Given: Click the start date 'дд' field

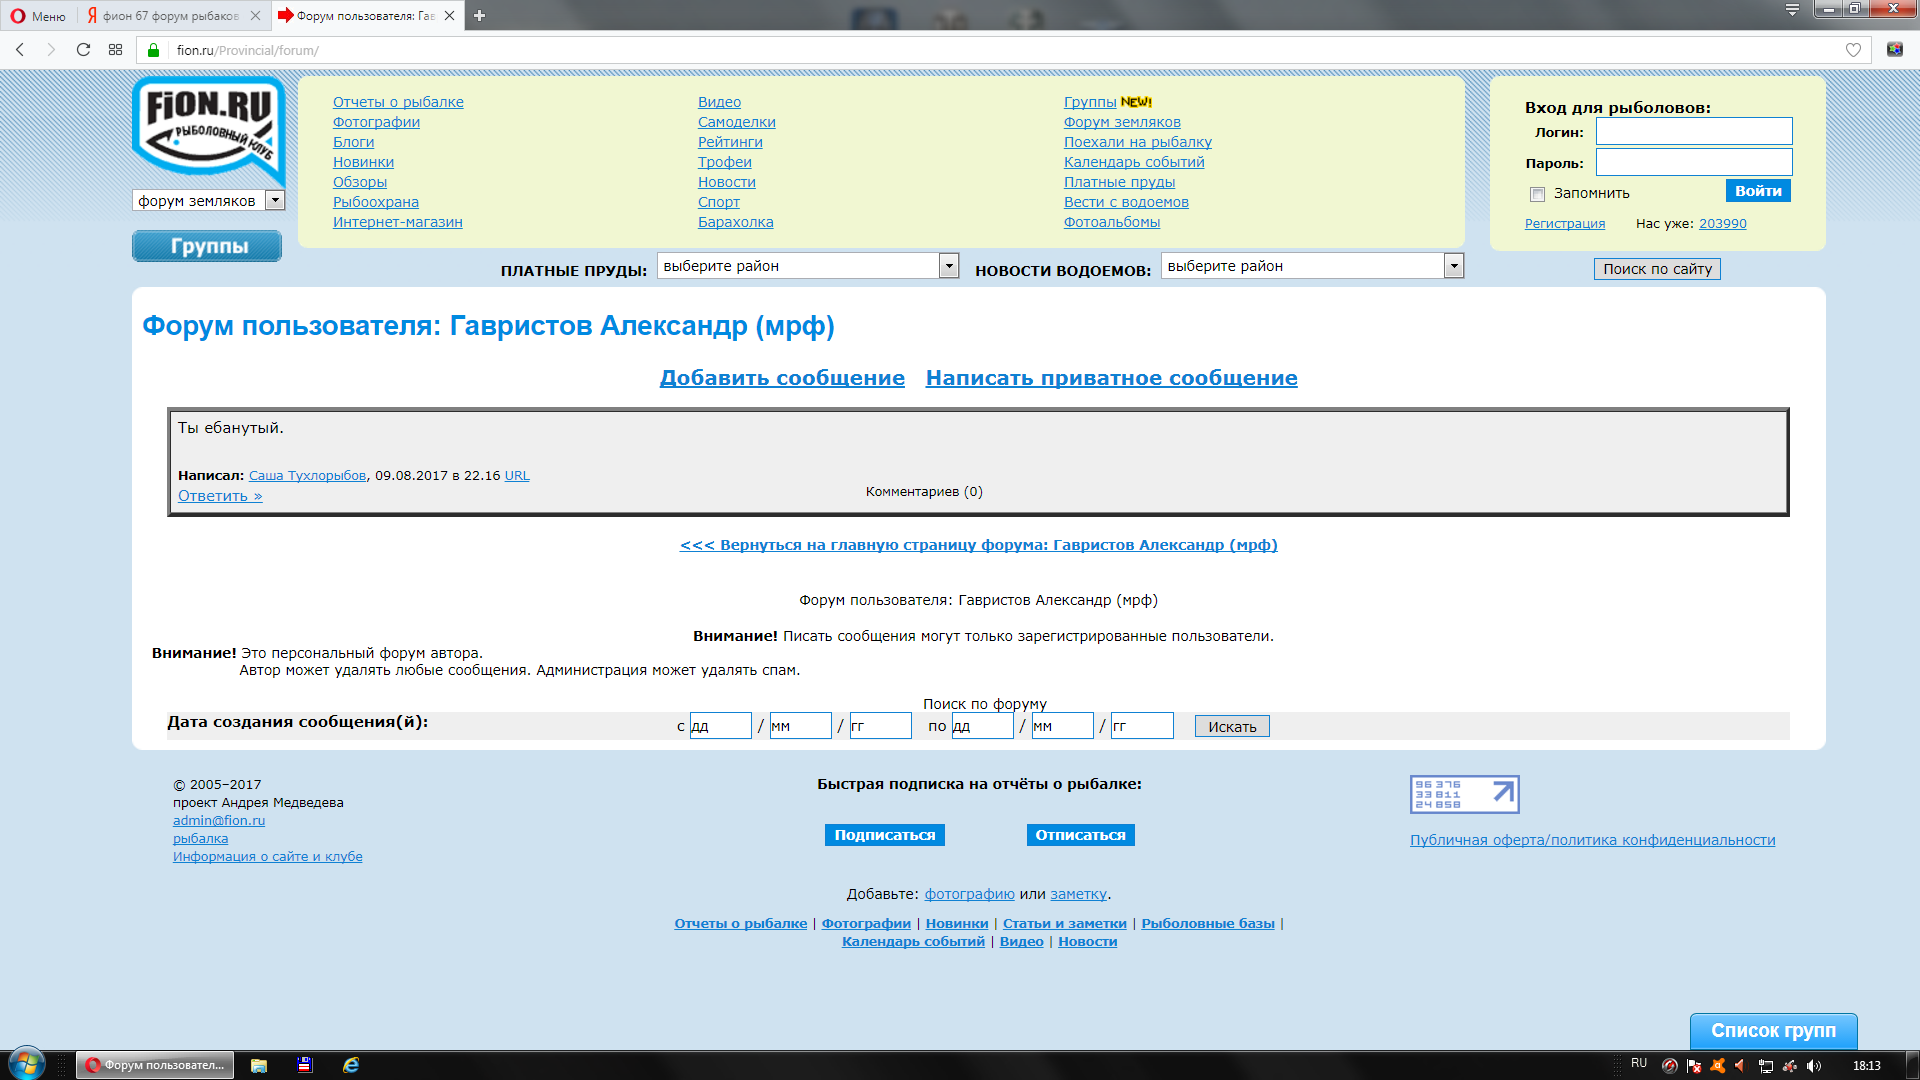Looking at the screenshot, I should click(720, 726).
